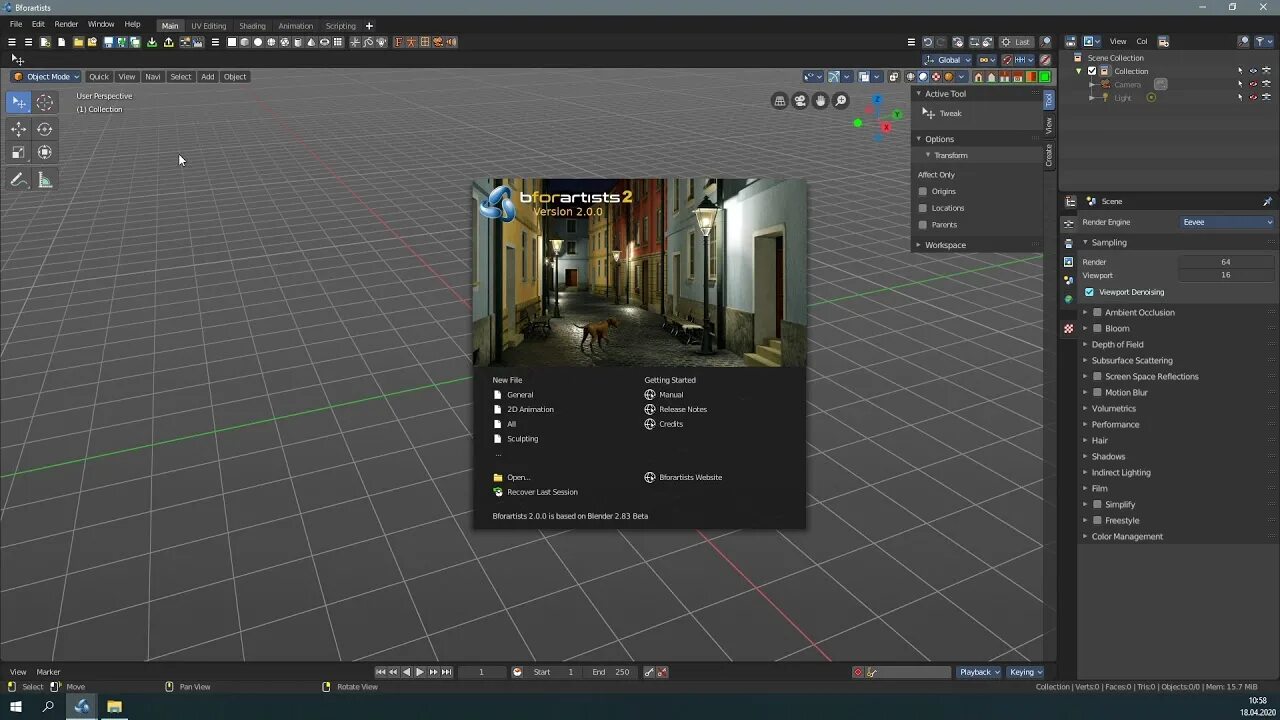Open the texture properties checker icon
Image resolution: width=1280 pixels, height=720 pixels.
pyautogui.click(x=1069, y=328)
